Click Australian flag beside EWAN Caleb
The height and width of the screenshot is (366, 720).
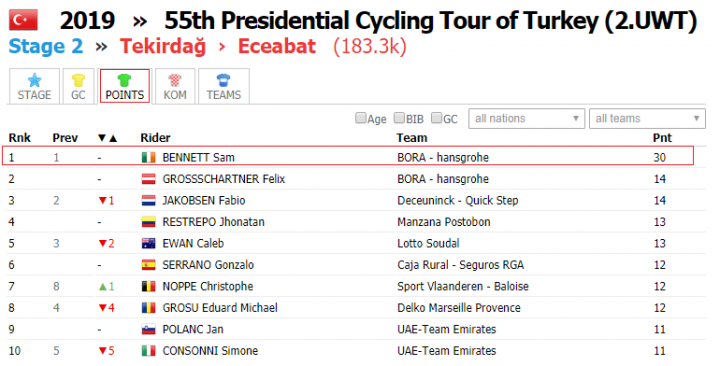pyautogui.click(x=148, y=243)
